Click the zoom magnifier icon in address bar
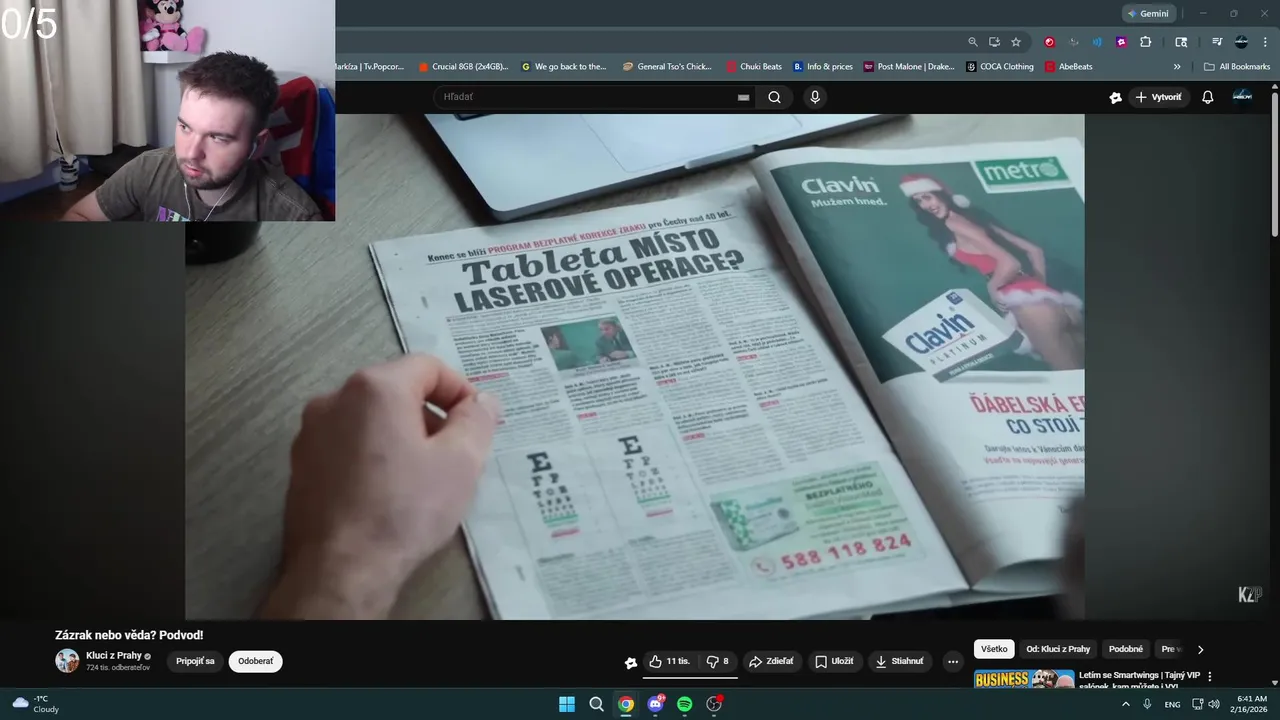 [x=973, y=42]
